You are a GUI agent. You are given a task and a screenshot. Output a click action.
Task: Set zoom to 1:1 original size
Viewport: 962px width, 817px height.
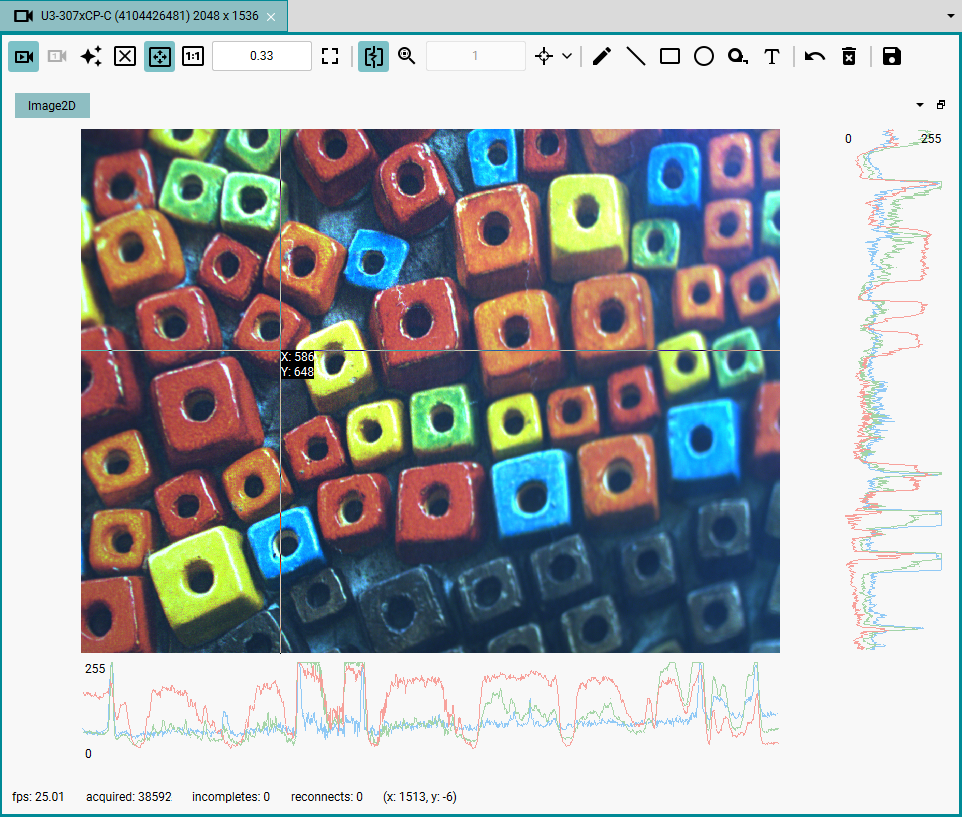coord(193,56)
